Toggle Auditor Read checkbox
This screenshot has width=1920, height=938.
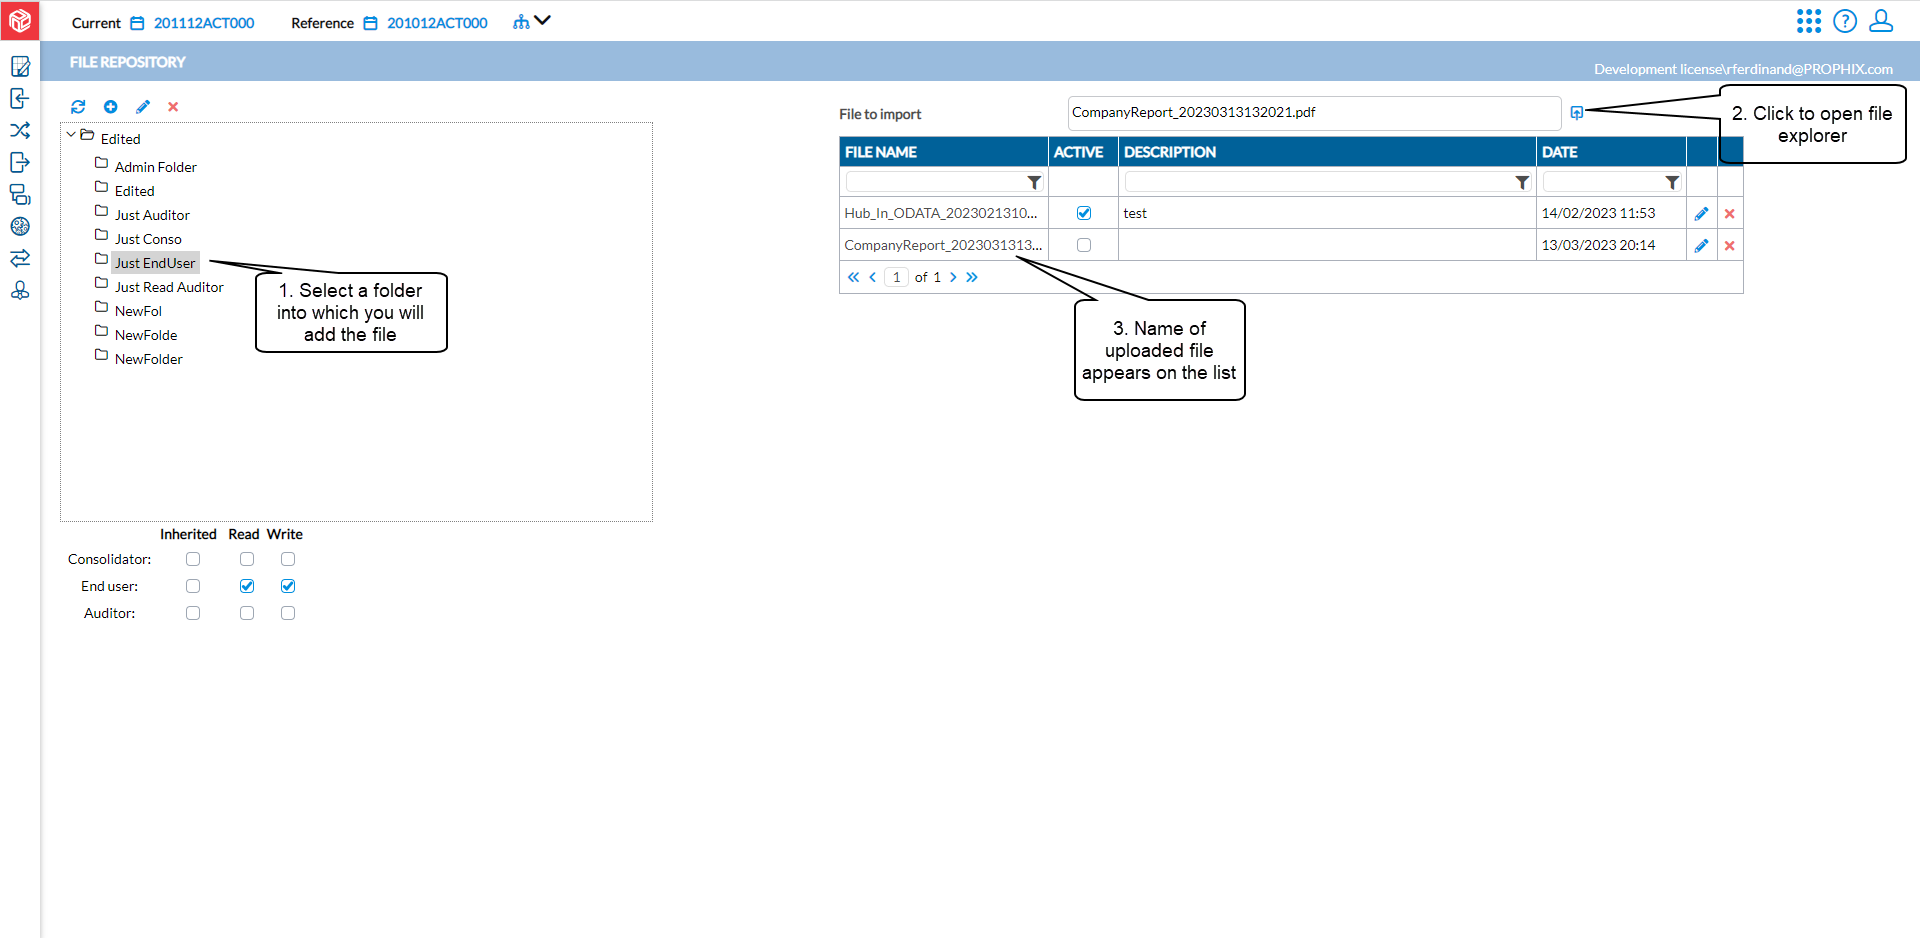coord(247,613)
